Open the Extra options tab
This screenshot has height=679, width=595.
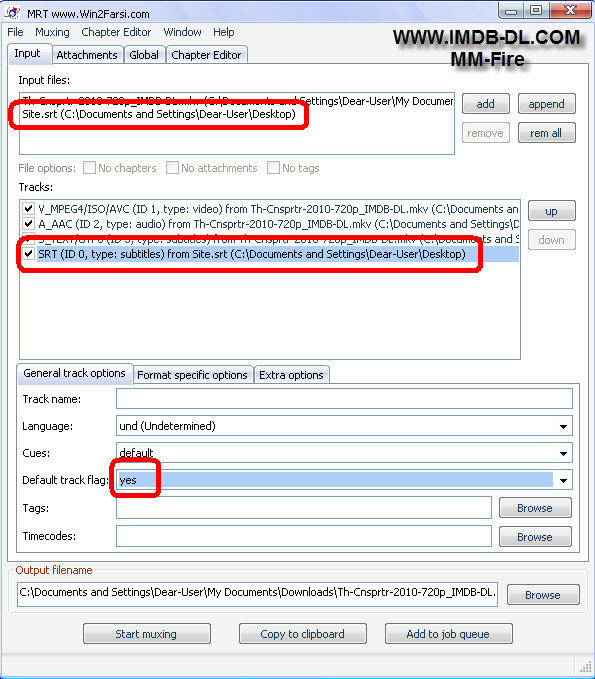point(291,375)
